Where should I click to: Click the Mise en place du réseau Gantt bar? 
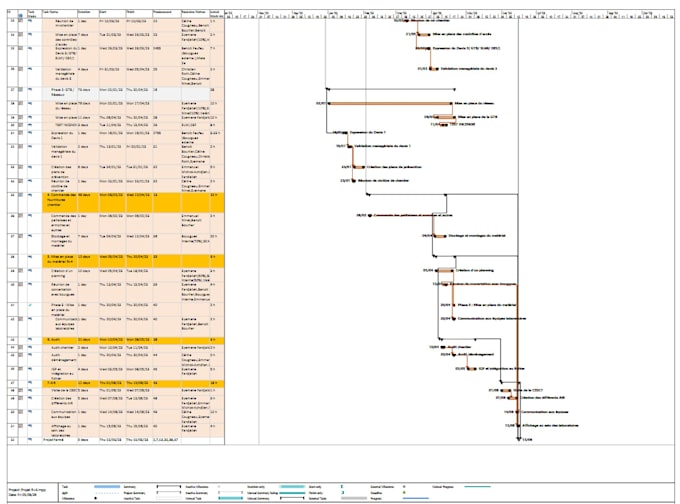click(x=390, y=104)
